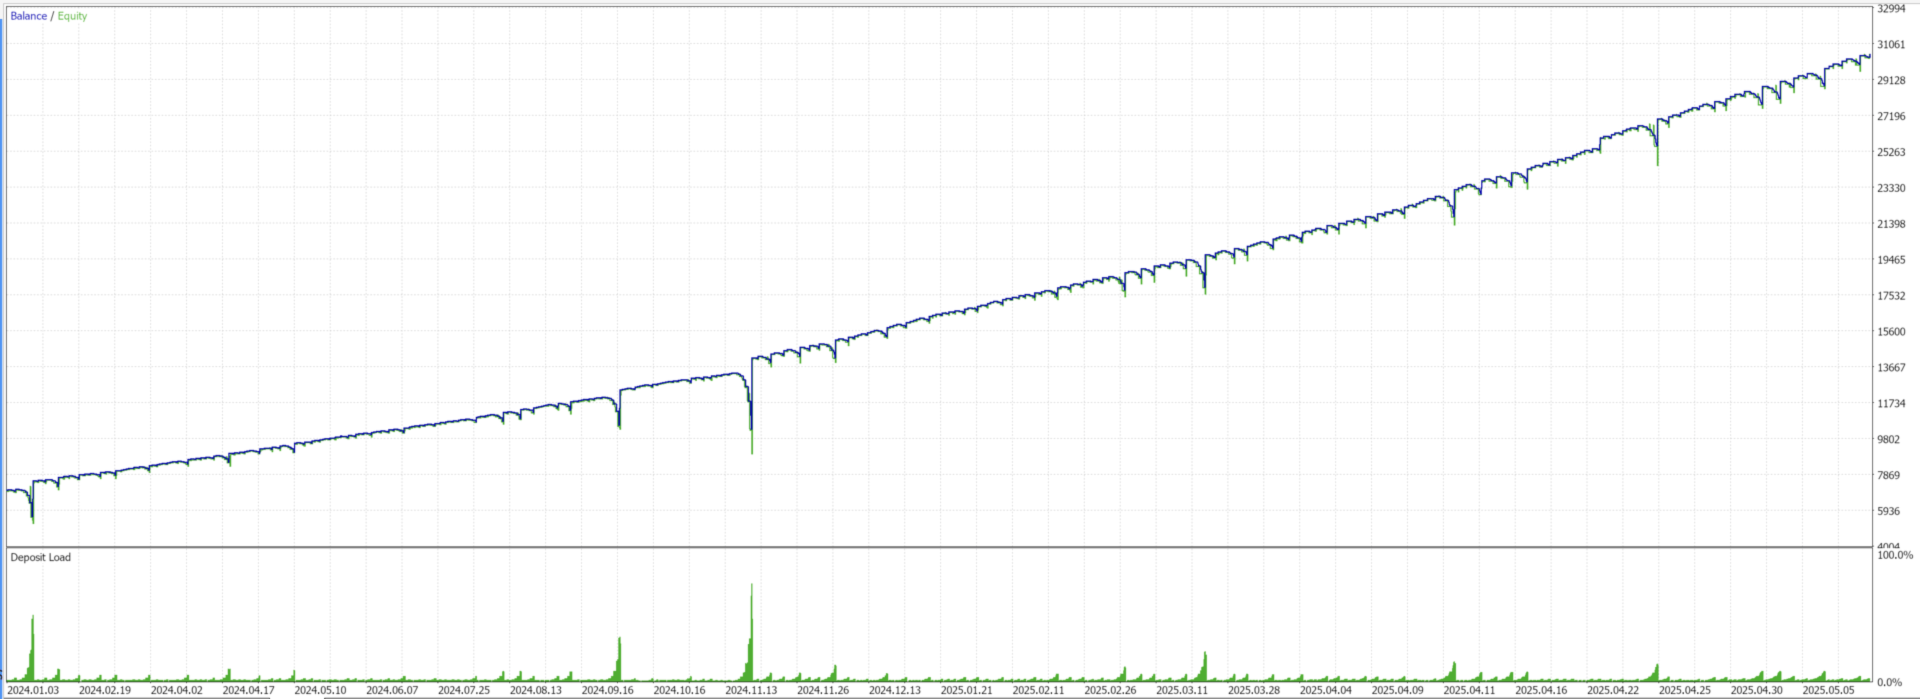Select the 2024.05.10 date label

pos(320,690)
